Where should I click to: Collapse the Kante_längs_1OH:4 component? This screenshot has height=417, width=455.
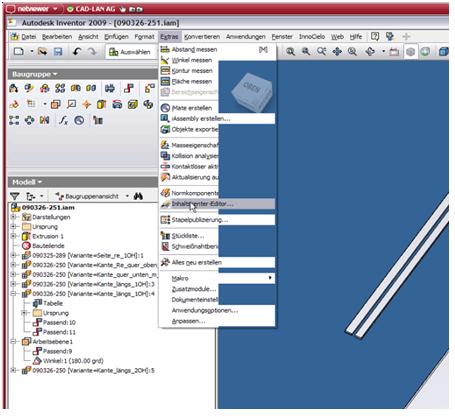pos(13,294)
